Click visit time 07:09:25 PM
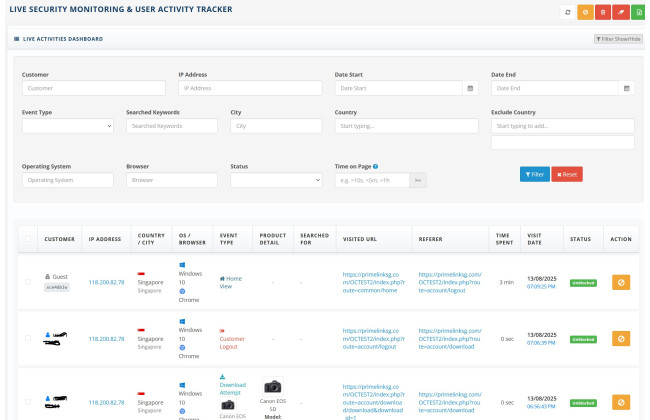The height and width of the screenshot is (420, 650). (541, 286)
